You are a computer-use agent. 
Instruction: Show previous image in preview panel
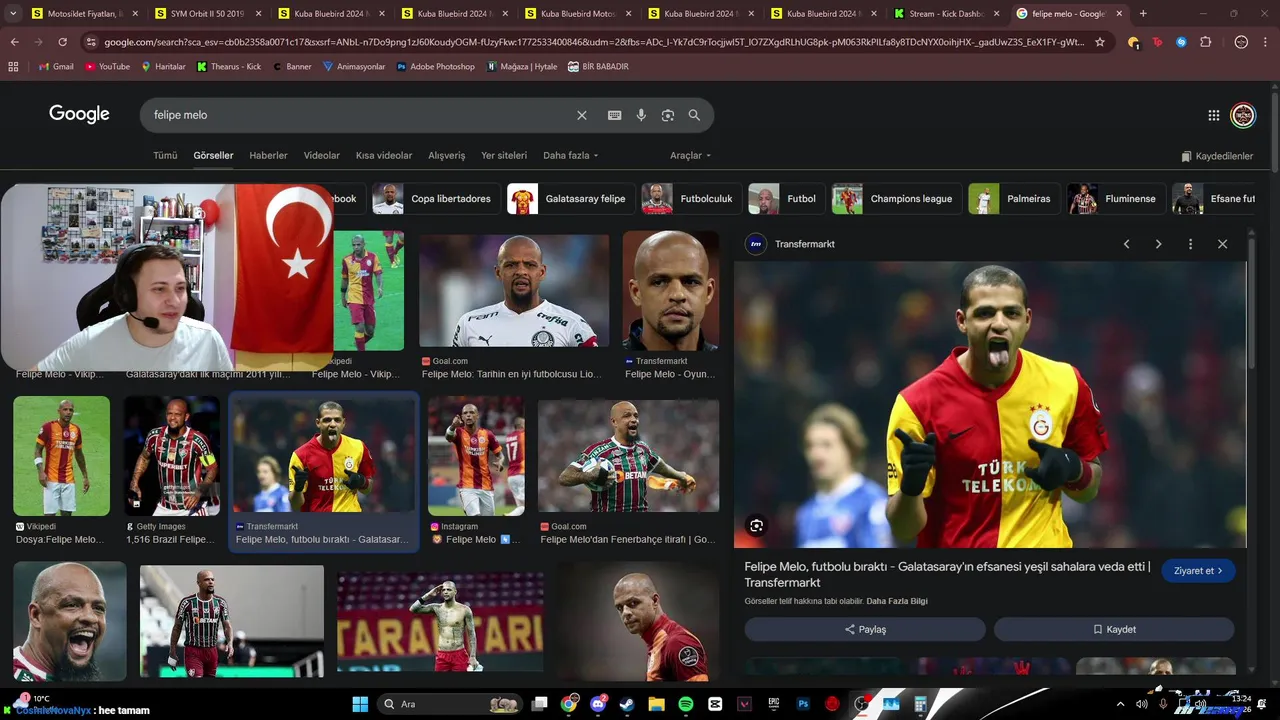[x=1126, y=244]
